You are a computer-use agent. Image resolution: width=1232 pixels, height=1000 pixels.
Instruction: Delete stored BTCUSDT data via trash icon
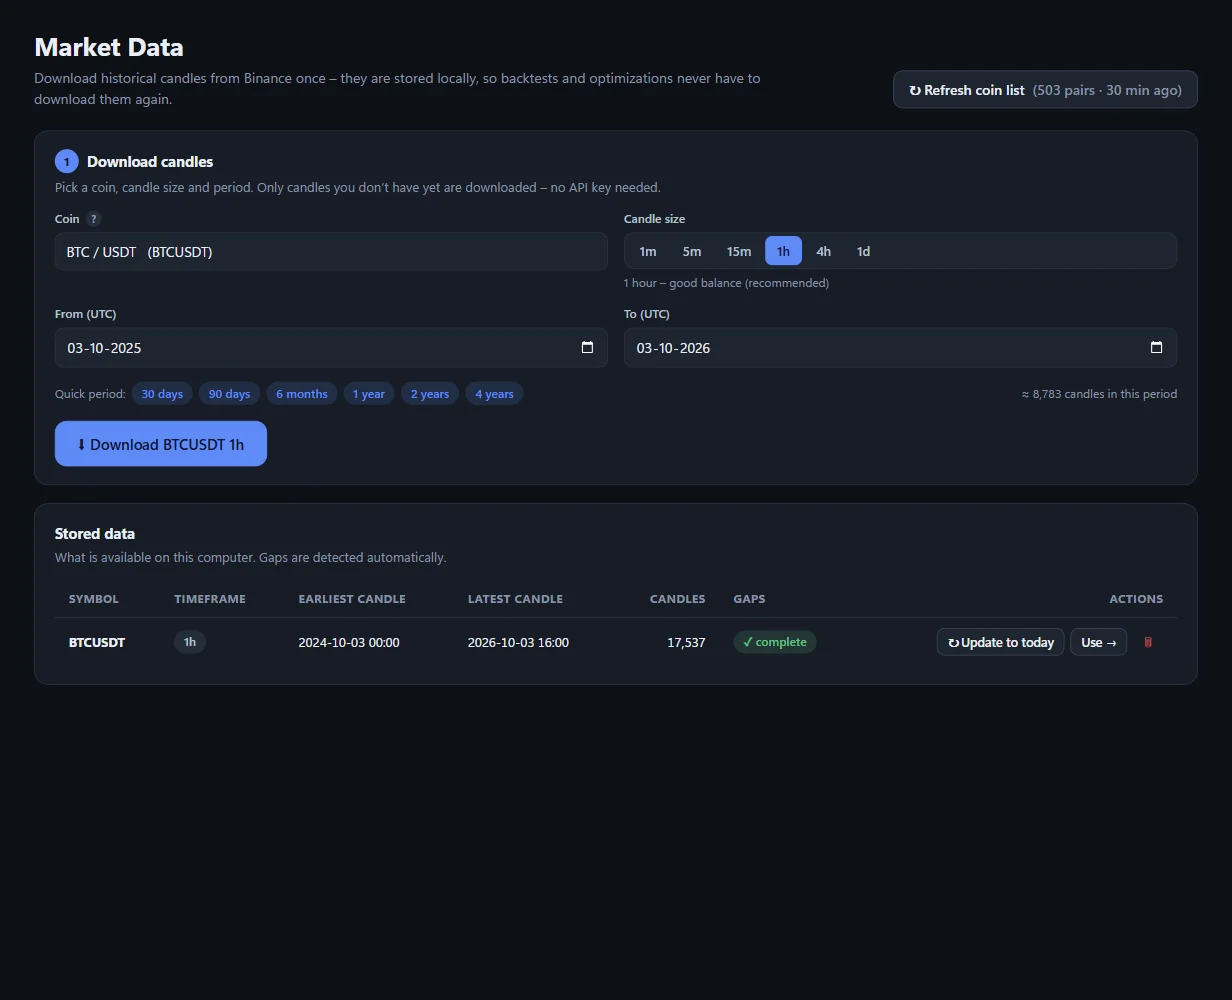tap(1148, 642)
